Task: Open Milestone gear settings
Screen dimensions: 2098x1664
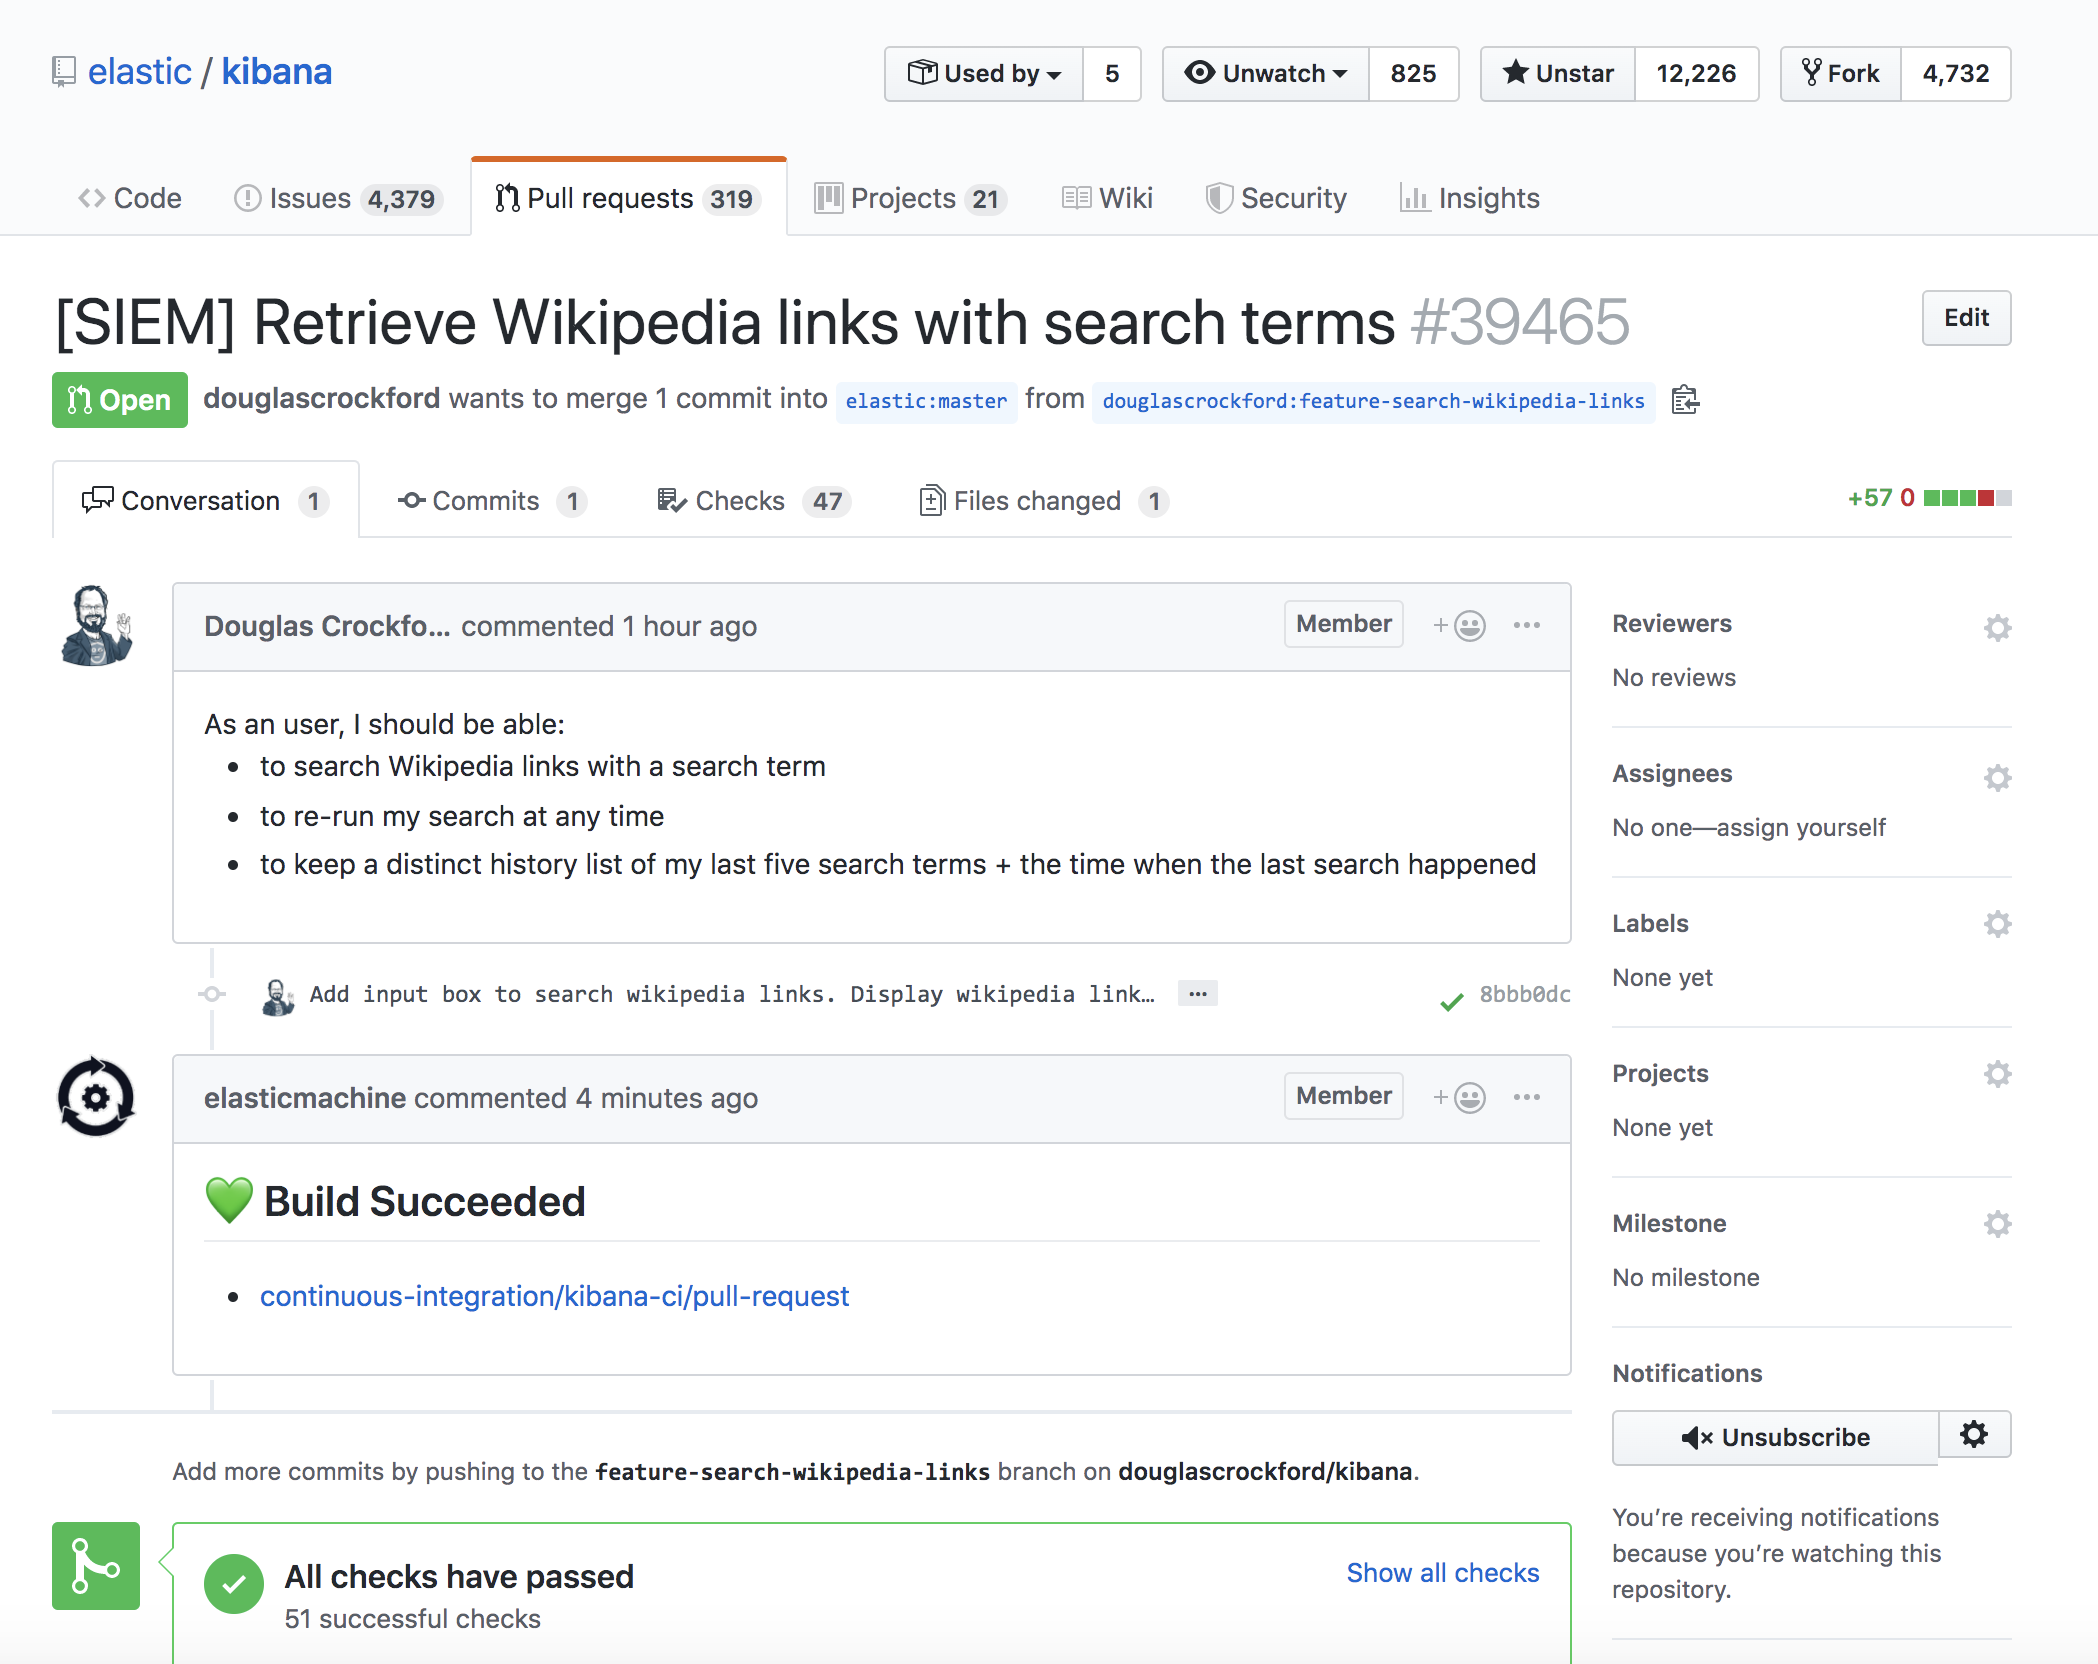Action: click(1997, 1223)
